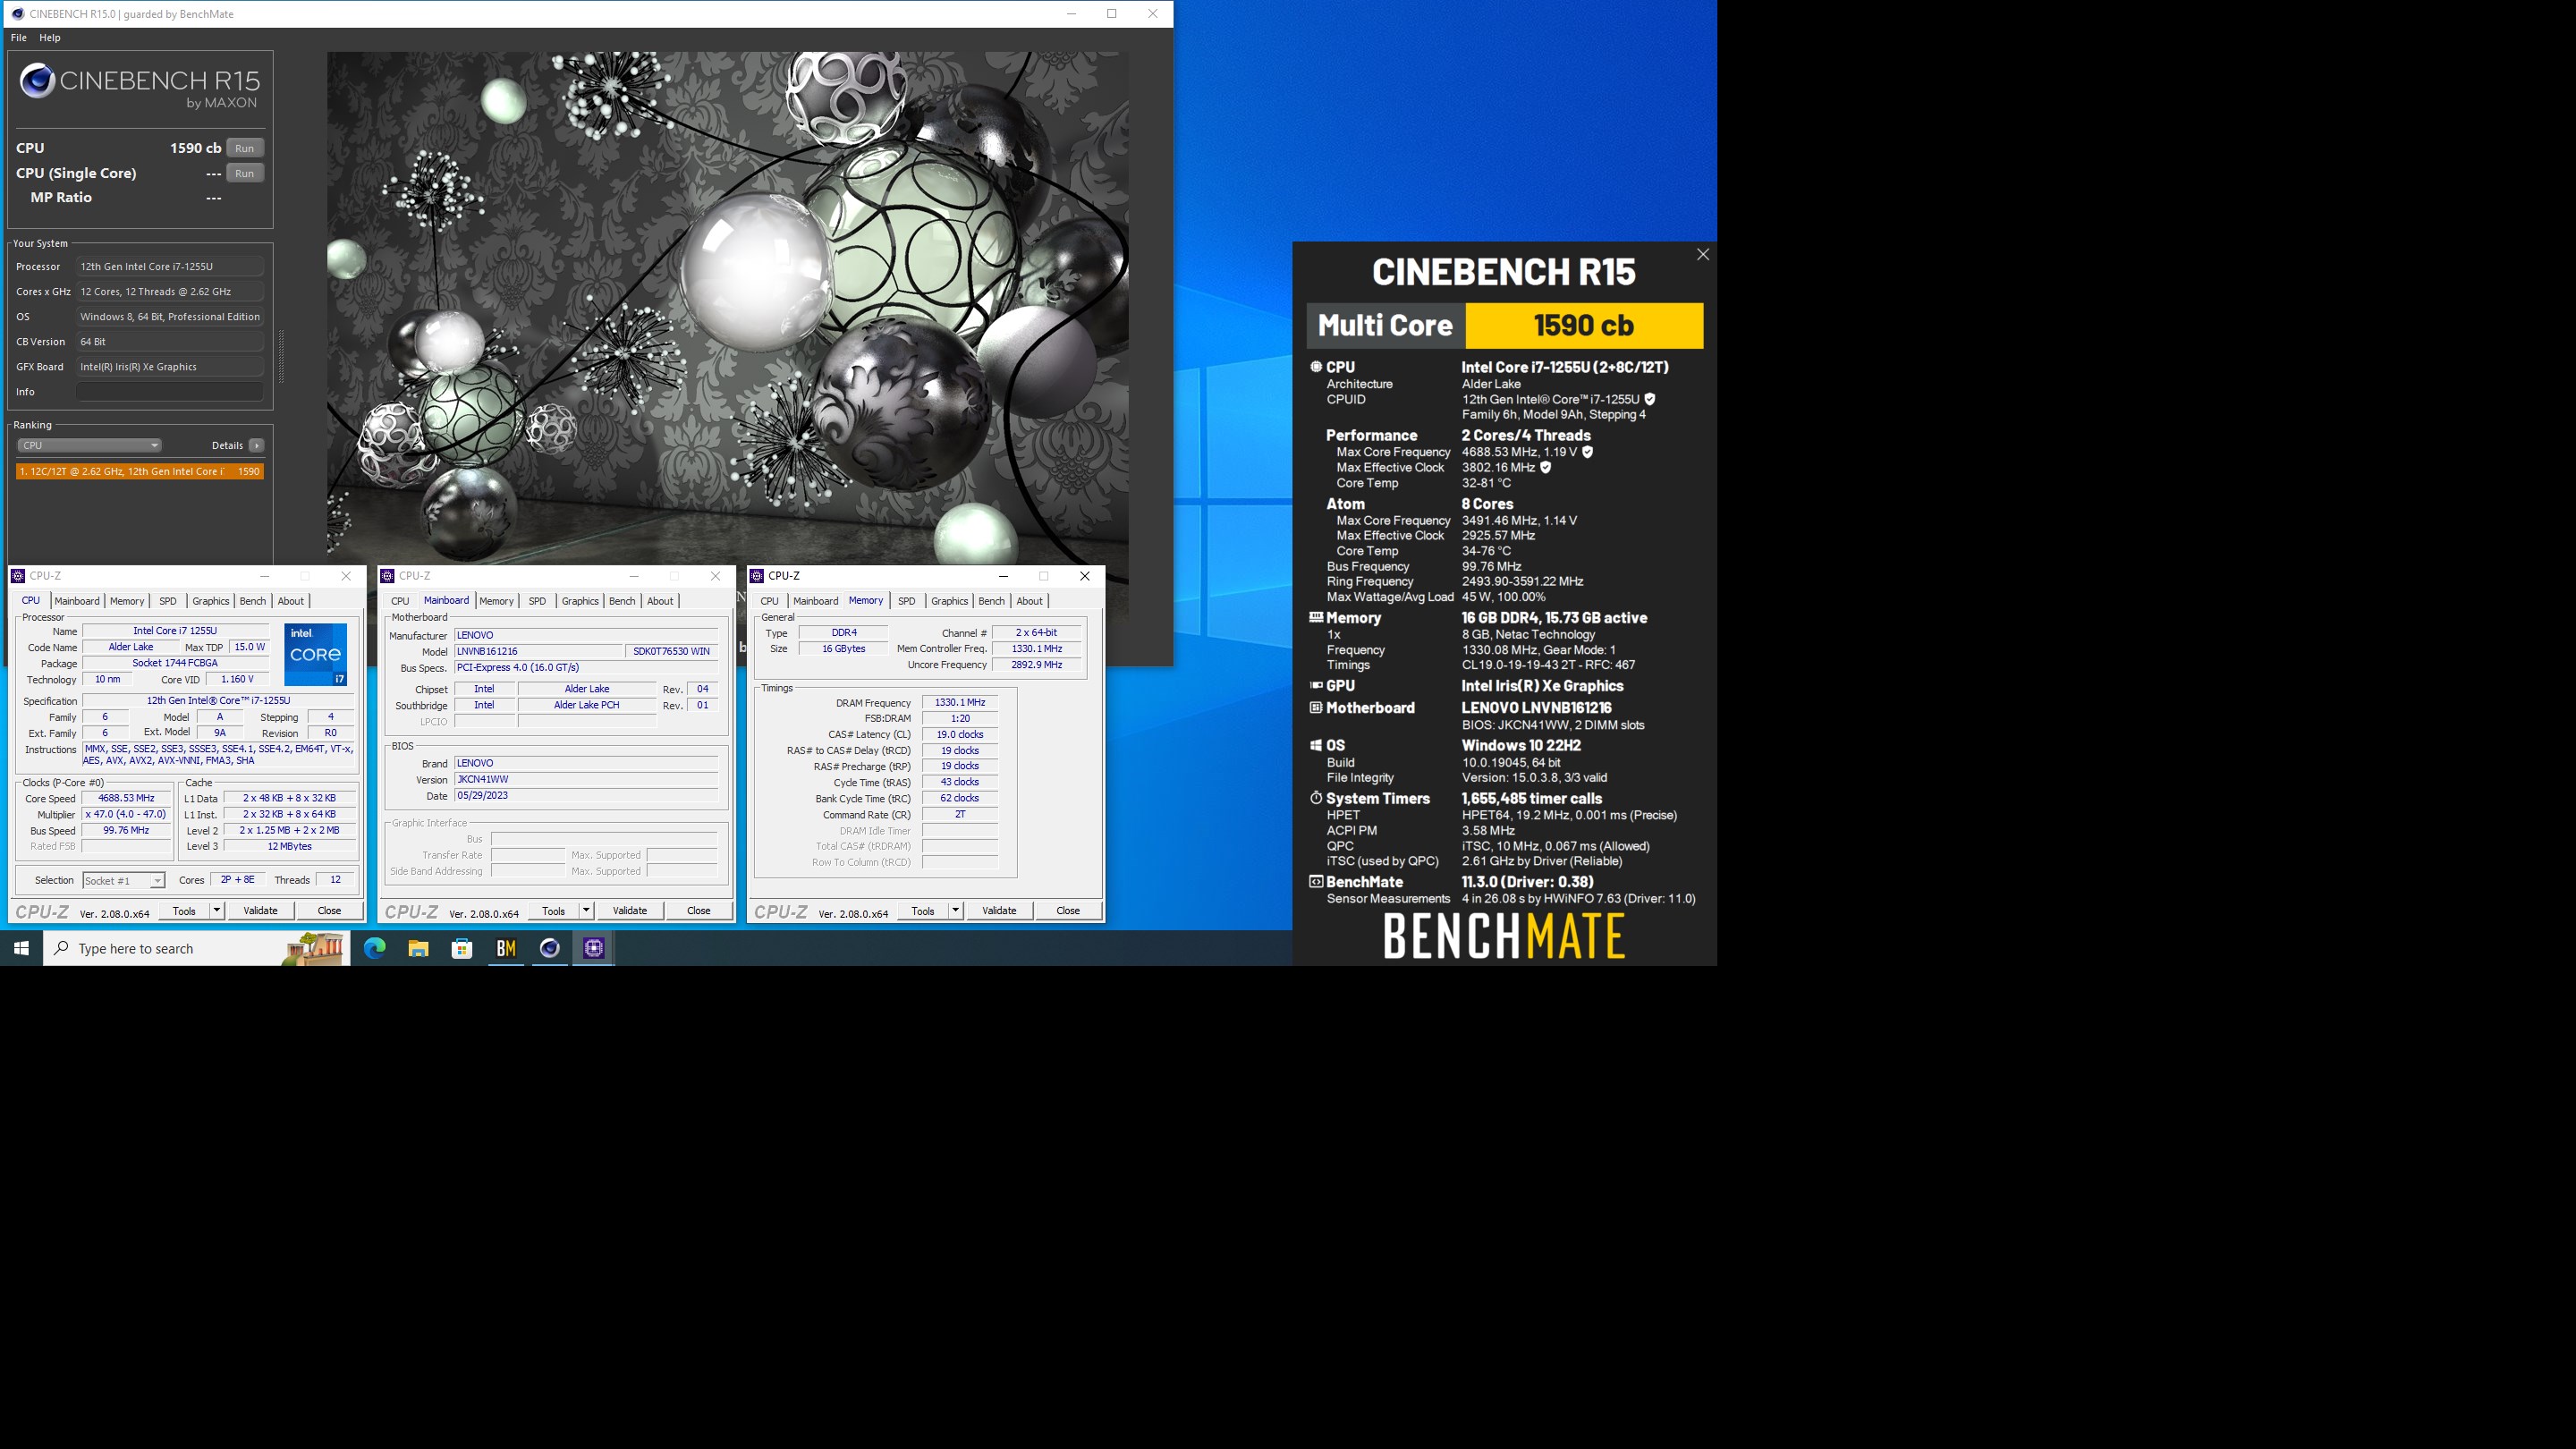The width and height of the screenshot is (2576, 1449).
Task: Switch to BenchMate taskbar icon
Action: point(506,948)
